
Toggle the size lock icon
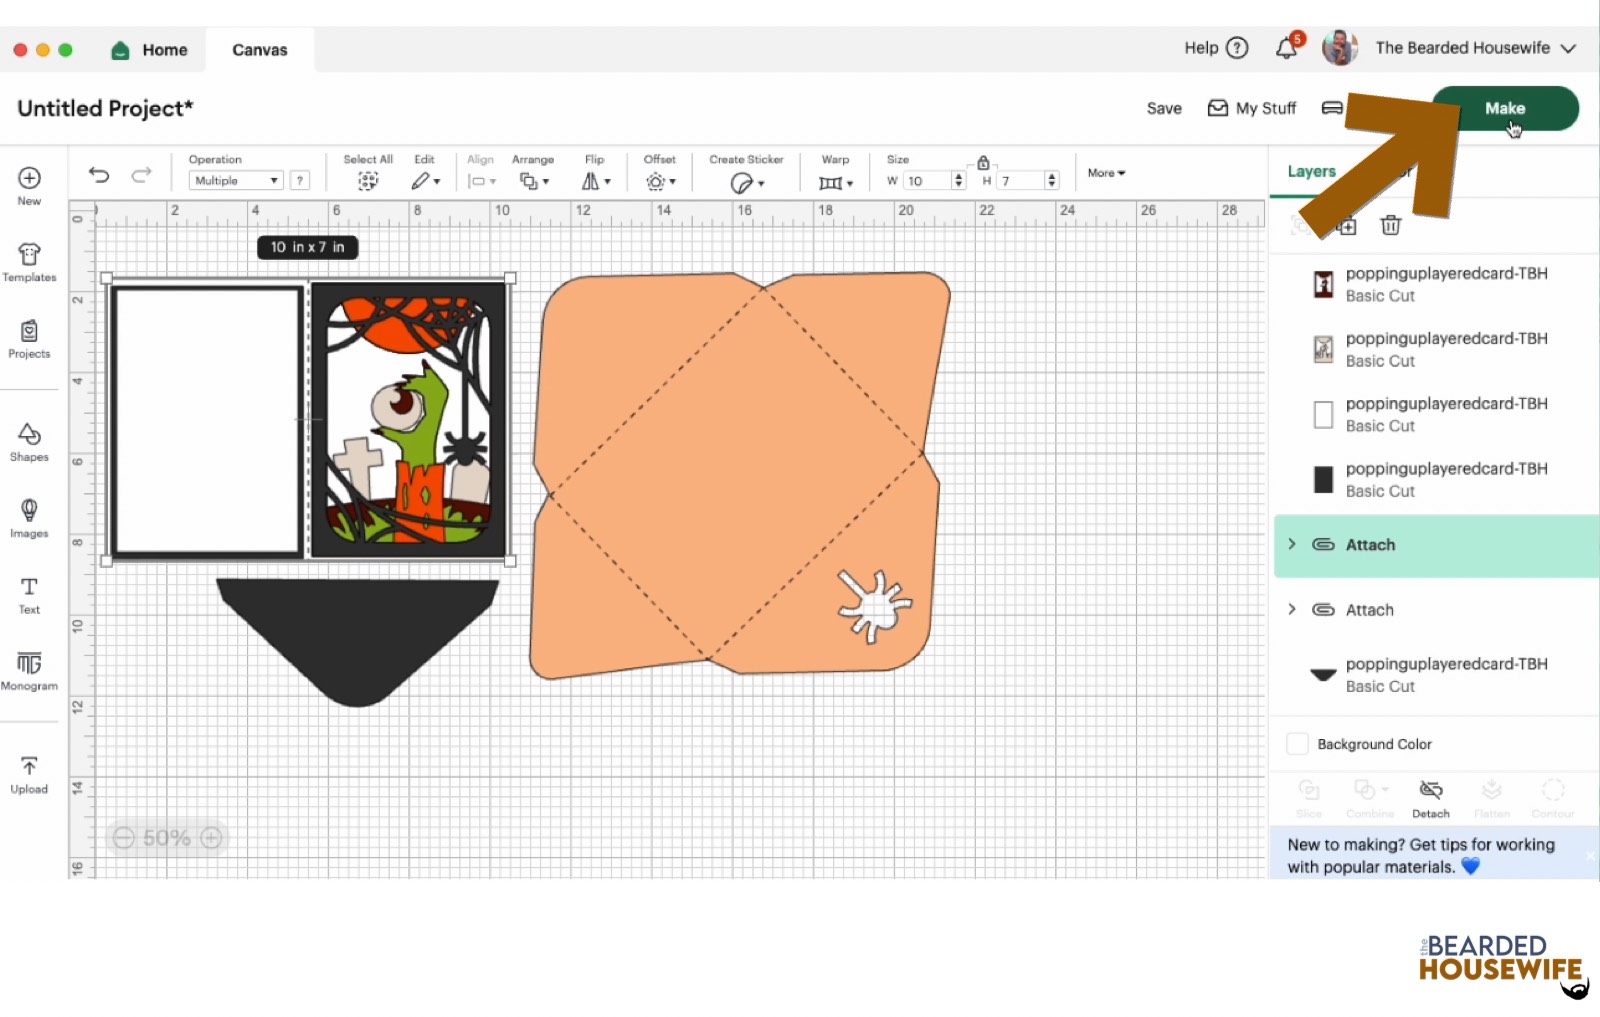pos(983,163)
